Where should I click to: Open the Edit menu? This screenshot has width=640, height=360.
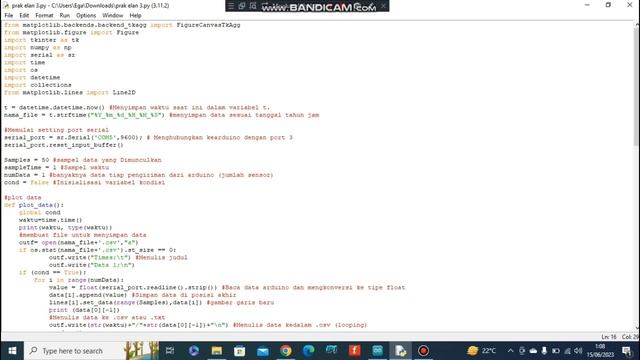point(24,16)
